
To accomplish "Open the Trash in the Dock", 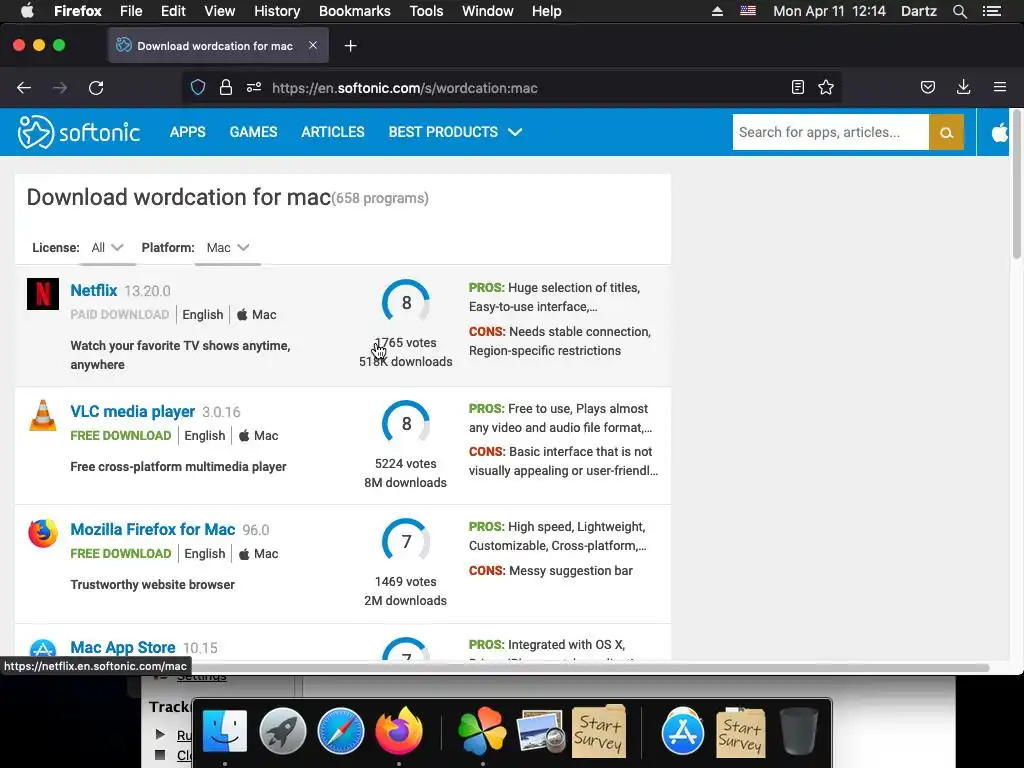I will [798, 731].
